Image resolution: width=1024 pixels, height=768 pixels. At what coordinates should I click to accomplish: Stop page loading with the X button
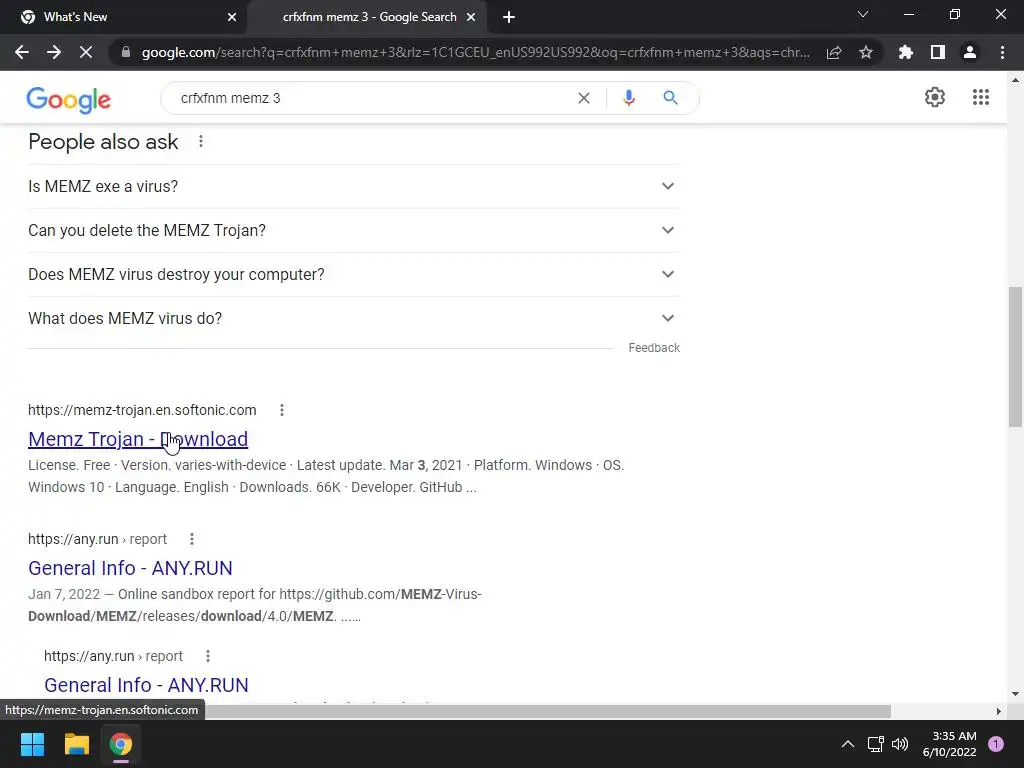coord(86,52)
